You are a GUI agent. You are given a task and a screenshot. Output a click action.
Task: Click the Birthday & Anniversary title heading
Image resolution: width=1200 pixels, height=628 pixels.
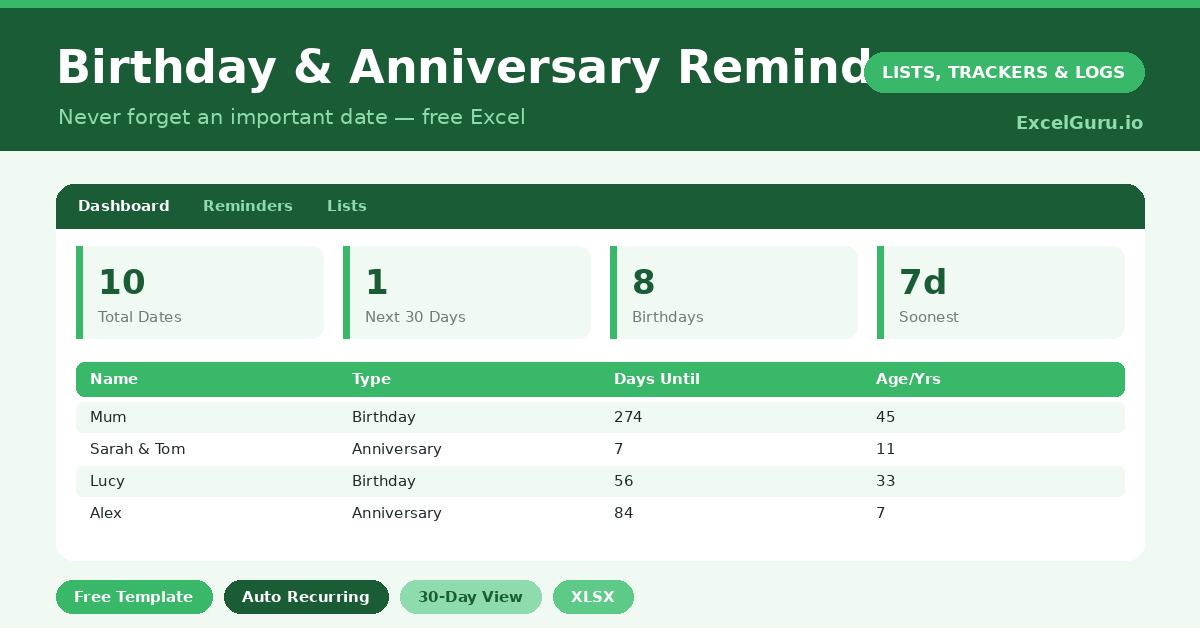[464, 68]
